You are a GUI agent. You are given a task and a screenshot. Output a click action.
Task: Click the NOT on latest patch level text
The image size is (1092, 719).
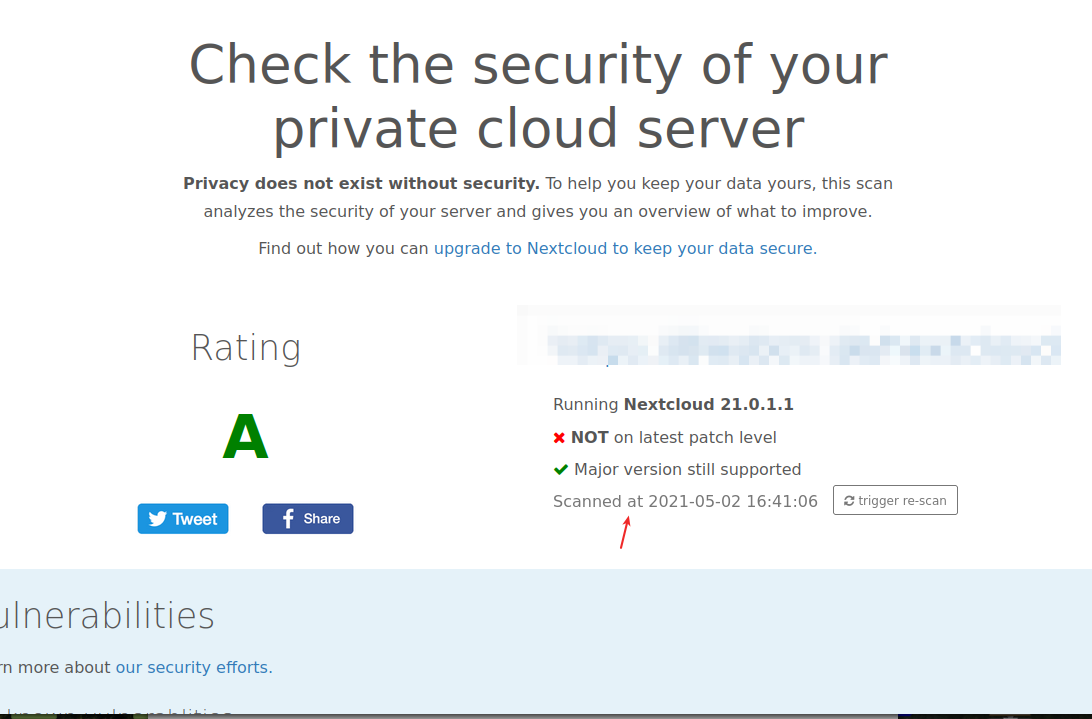click(x=673, y=438)
